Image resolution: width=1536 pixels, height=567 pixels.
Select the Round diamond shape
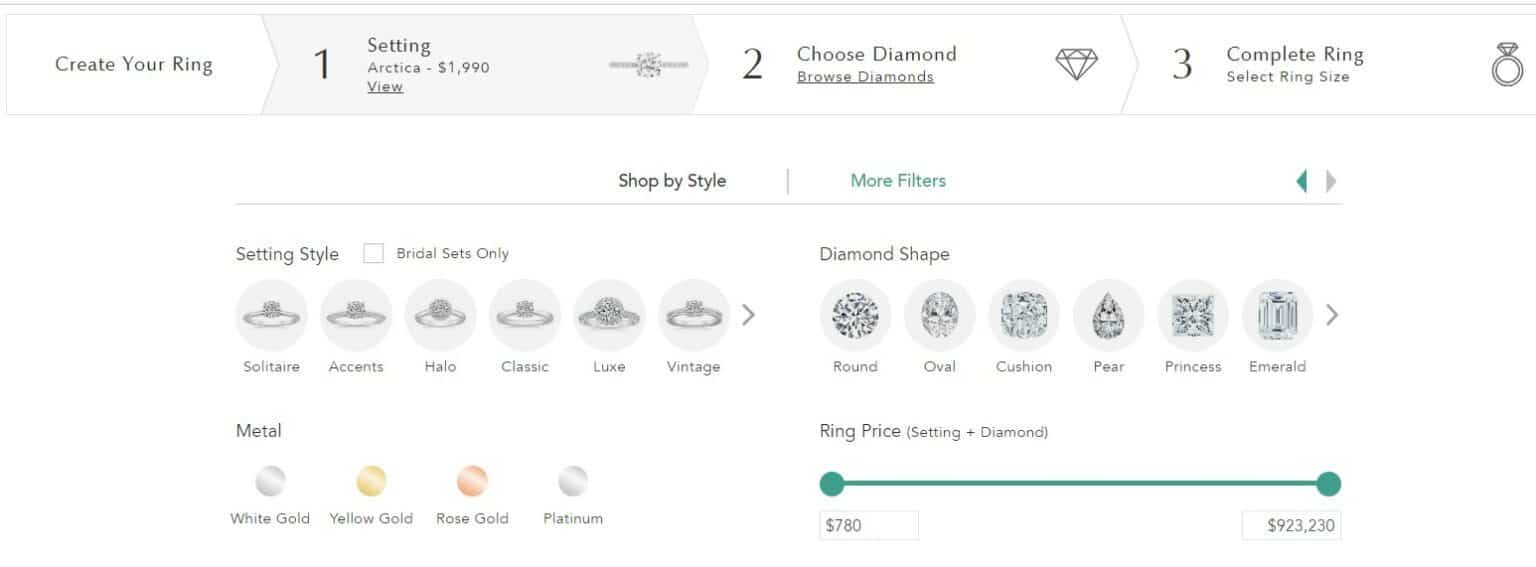click(855, 315)
